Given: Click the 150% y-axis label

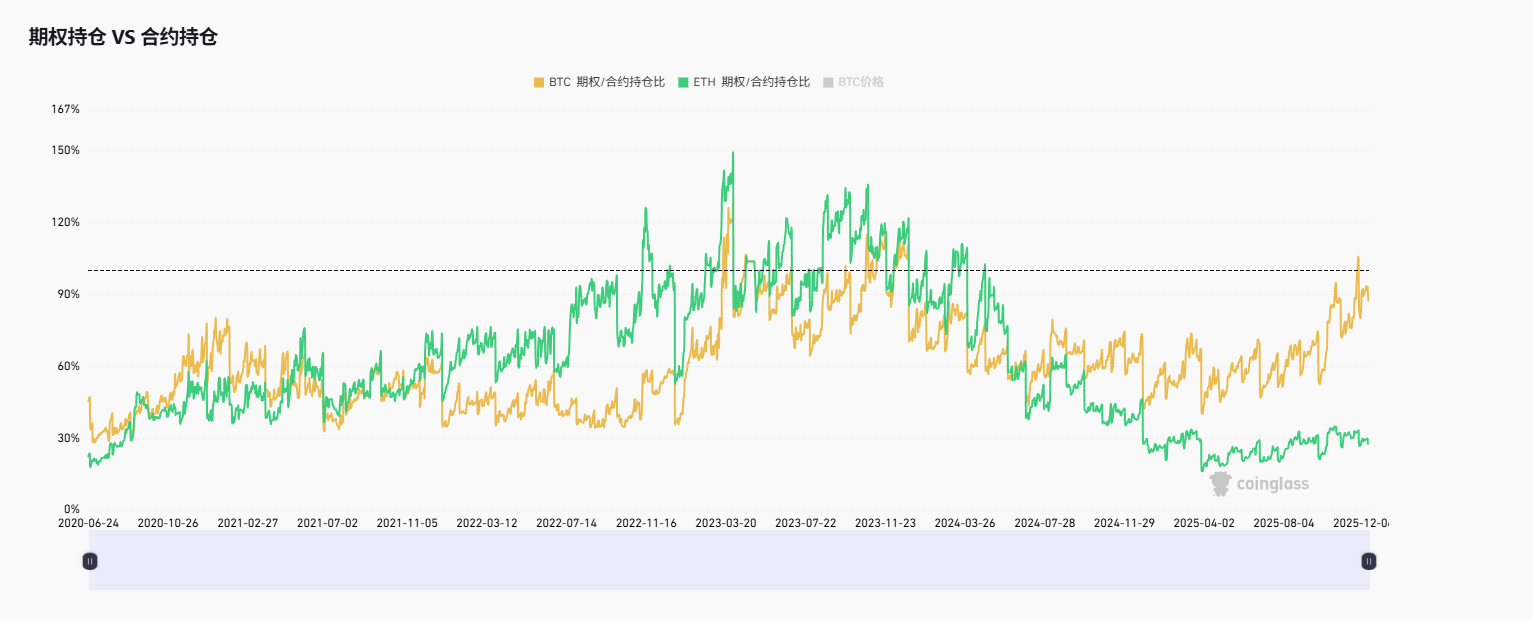Looking at the screenshot, I should pyautogui.click(x=65, y=151).
